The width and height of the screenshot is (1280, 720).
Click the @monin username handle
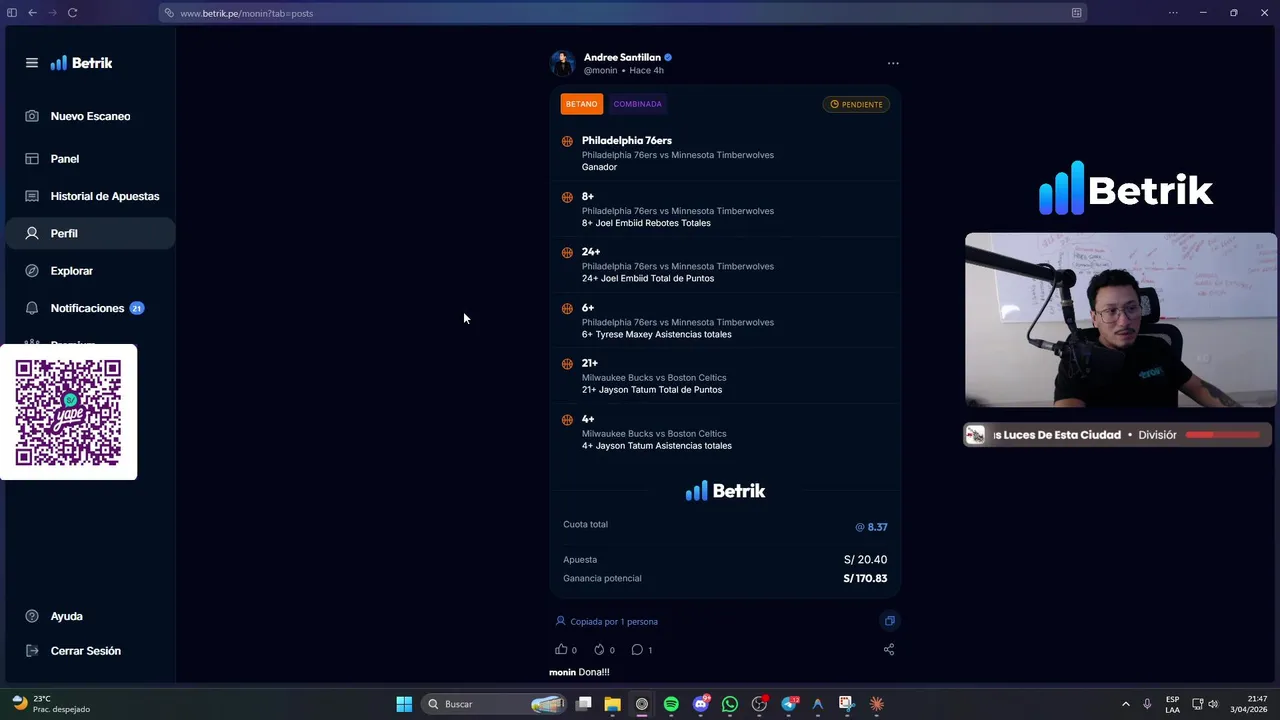click(x=600, y=71)
